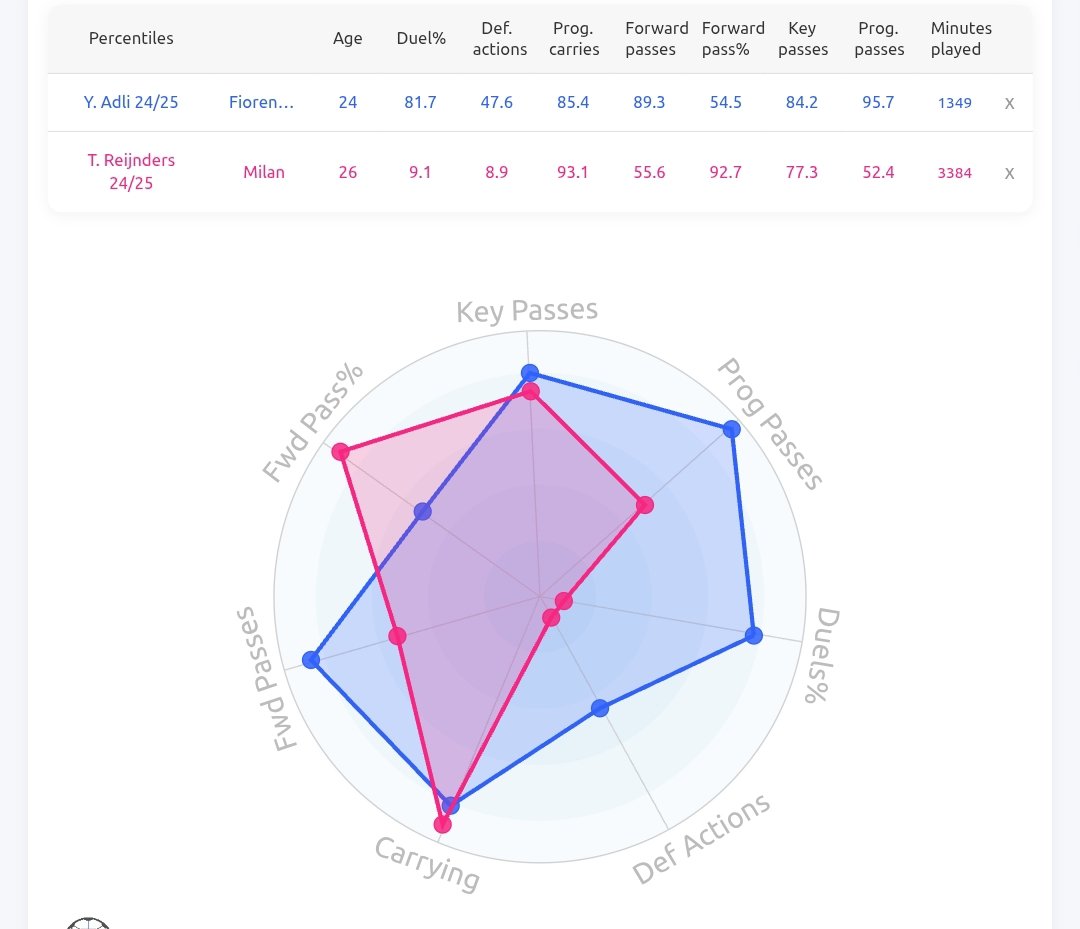Viewport: 1080px width, 929px height.
Task: Open T. Reijnders 24/25 player link
Action: coord(131,171)
